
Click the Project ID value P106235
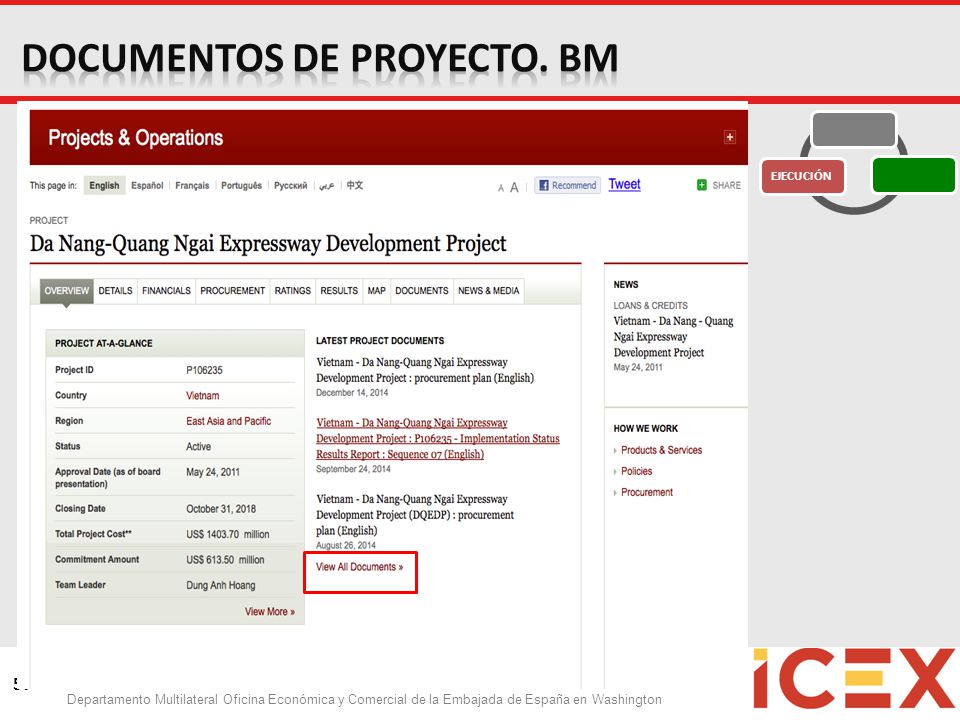pos(204,370)
